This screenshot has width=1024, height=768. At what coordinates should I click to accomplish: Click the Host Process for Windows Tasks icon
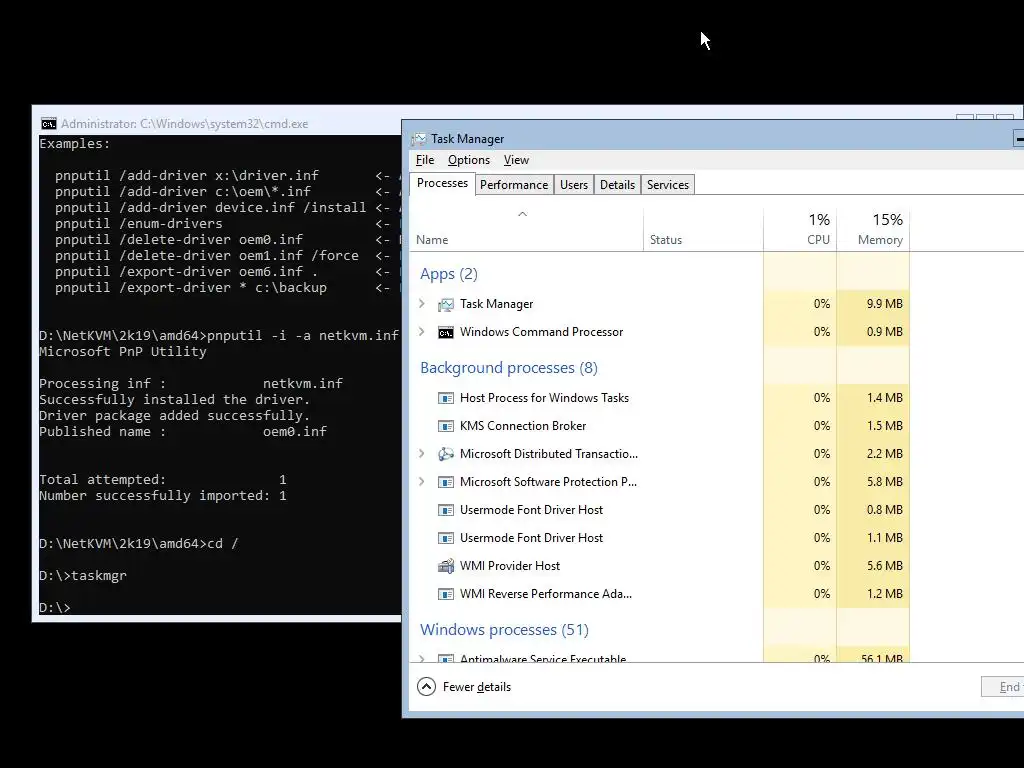tap(445, 398)
